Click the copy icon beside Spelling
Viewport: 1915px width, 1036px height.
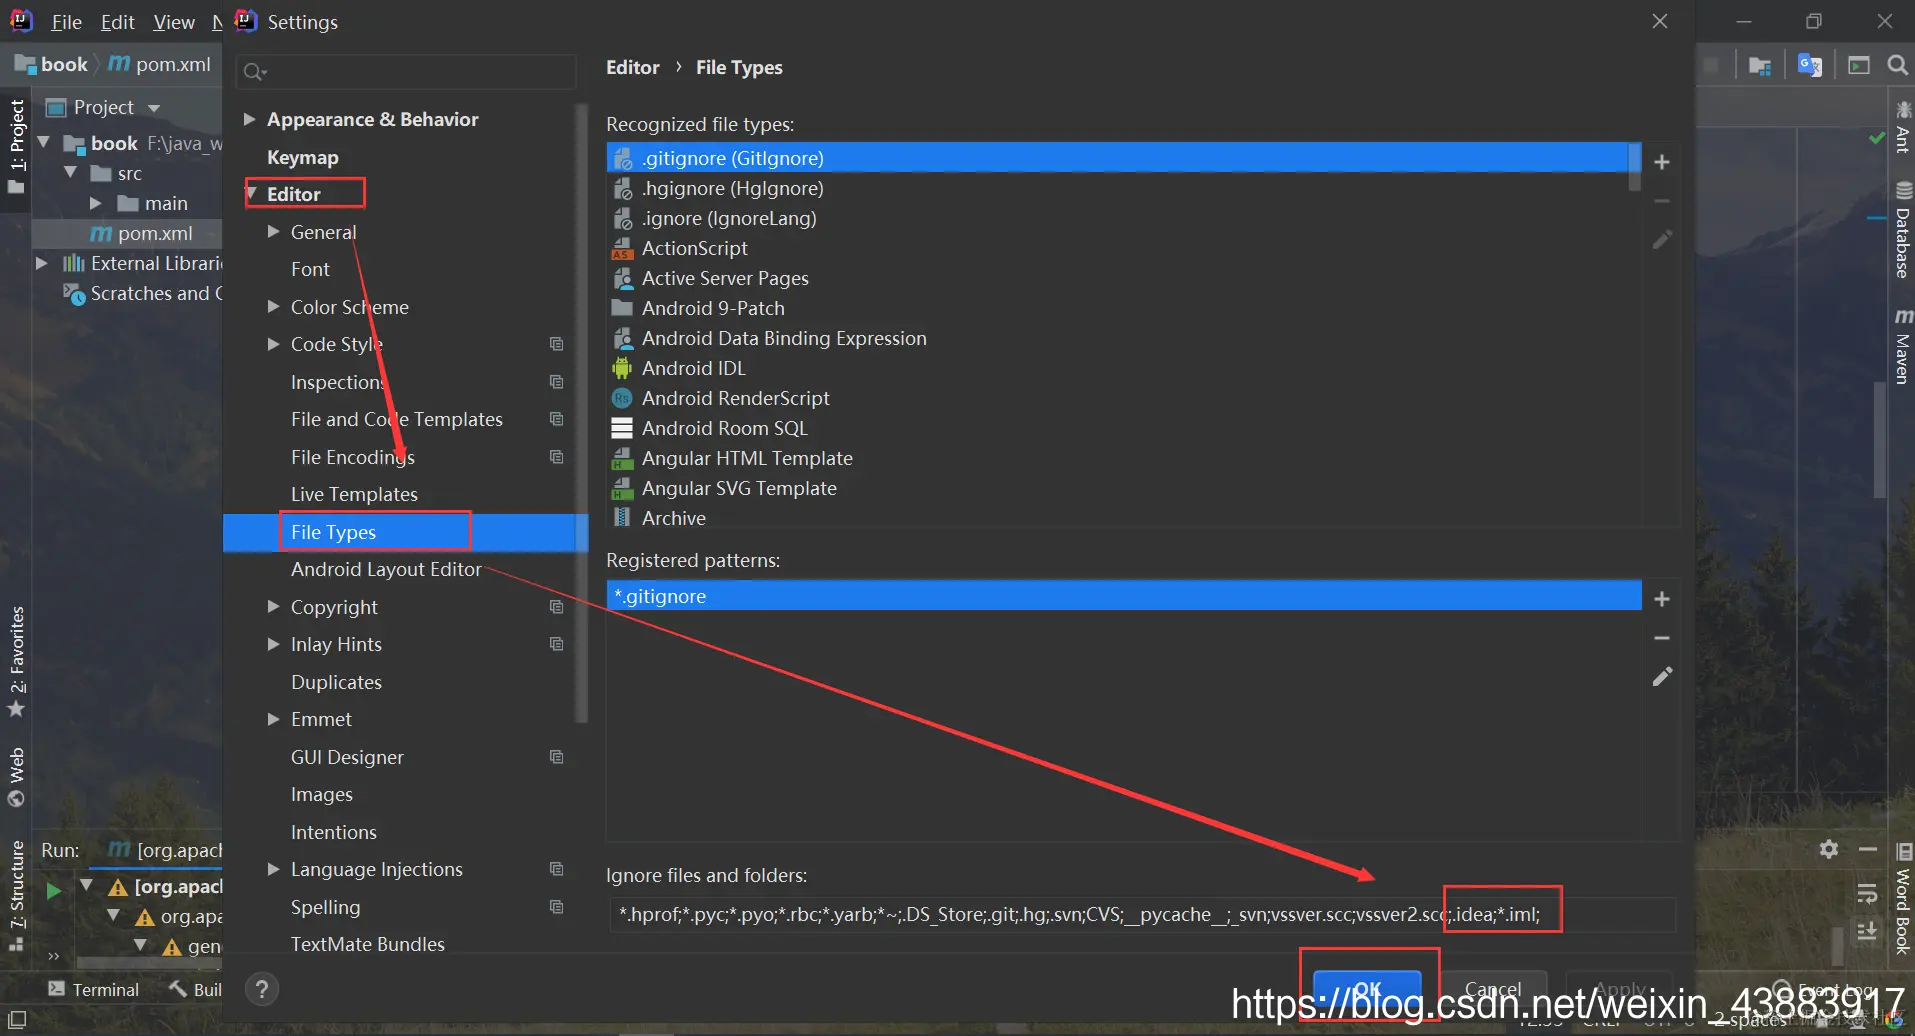557,907
